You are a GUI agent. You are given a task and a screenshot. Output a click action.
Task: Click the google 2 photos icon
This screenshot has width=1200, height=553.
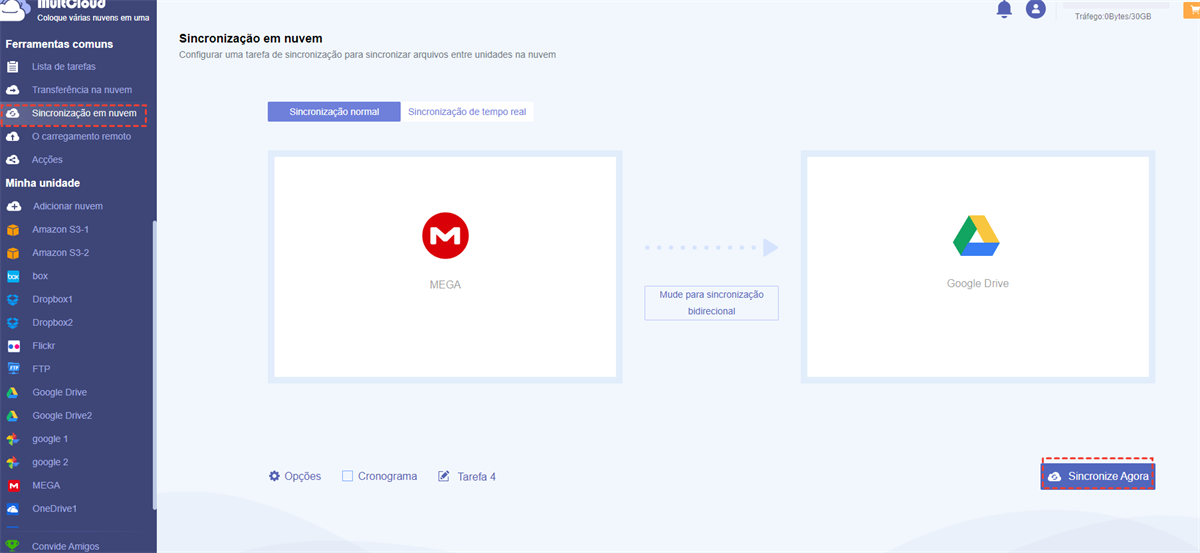(13, 463)
